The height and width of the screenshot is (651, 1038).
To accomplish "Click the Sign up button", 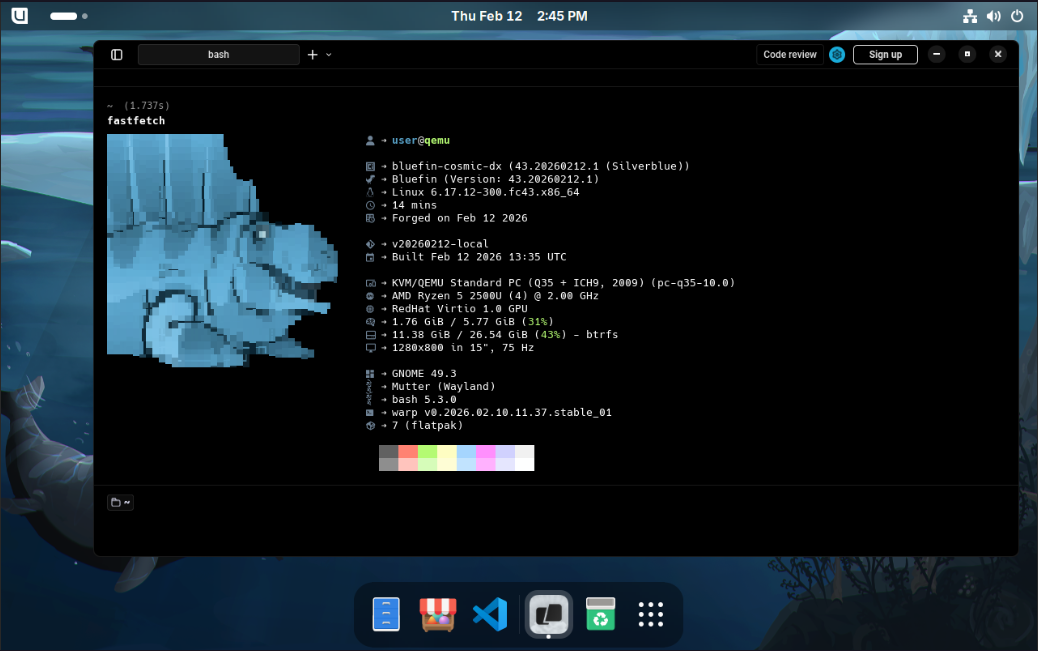I will click(x=884, y=54).
